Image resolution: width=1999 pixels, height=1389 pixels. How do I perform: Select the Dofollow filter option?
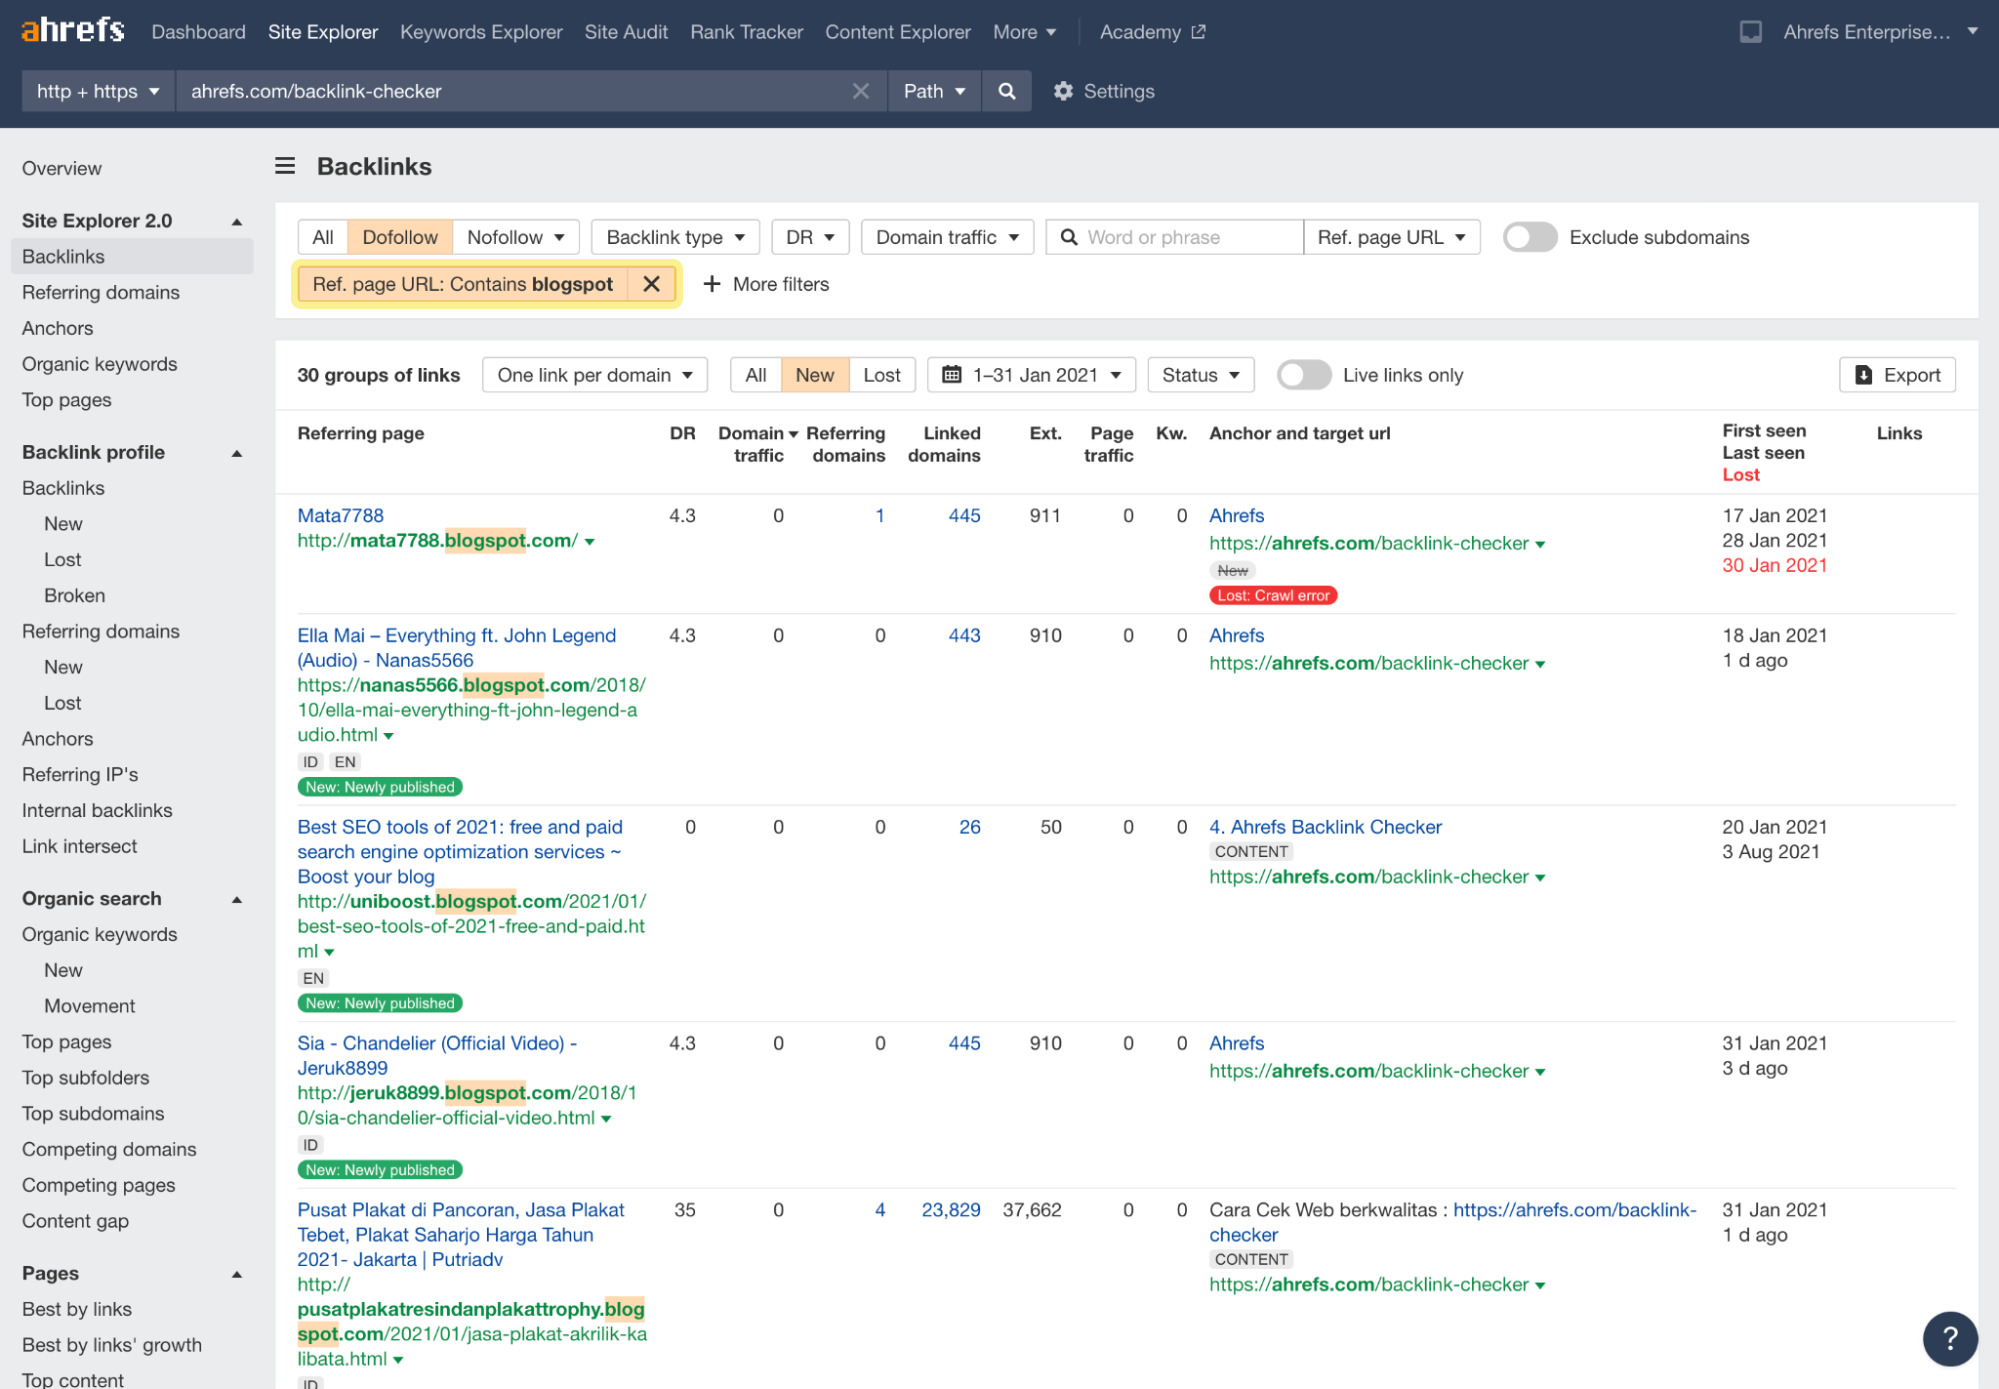[x=399, y=237]
